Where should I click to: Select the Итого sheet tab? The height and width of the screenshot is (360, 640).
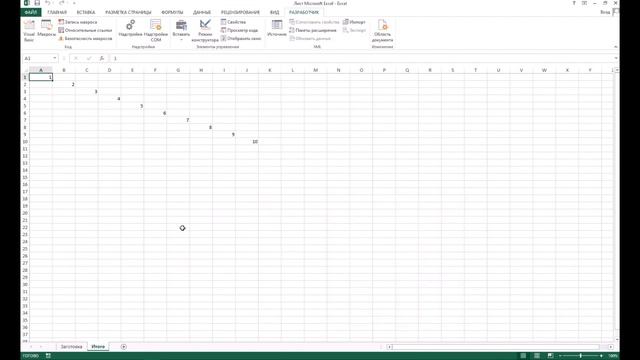point(98,347)
